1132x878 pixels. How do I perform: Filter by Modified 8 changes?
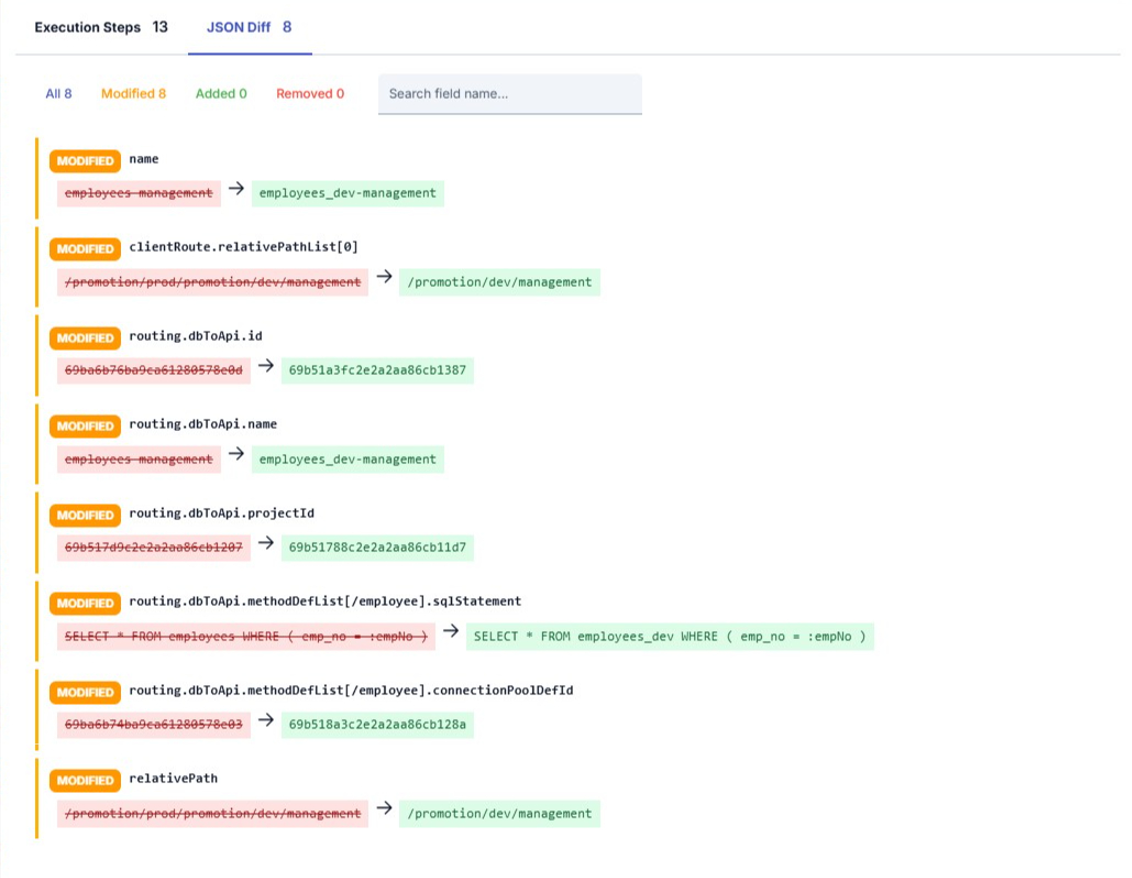coord(134,94)
